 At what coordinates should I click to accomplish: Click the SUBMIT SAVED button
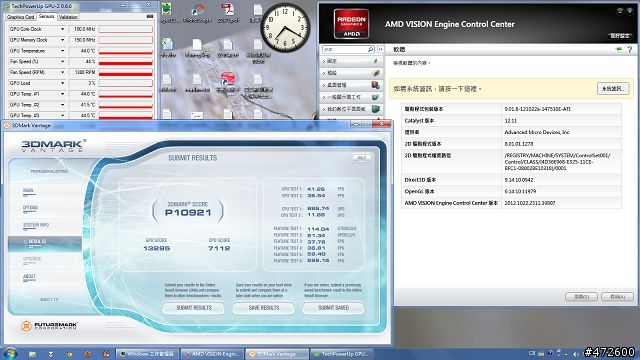[x=333, y=308]
